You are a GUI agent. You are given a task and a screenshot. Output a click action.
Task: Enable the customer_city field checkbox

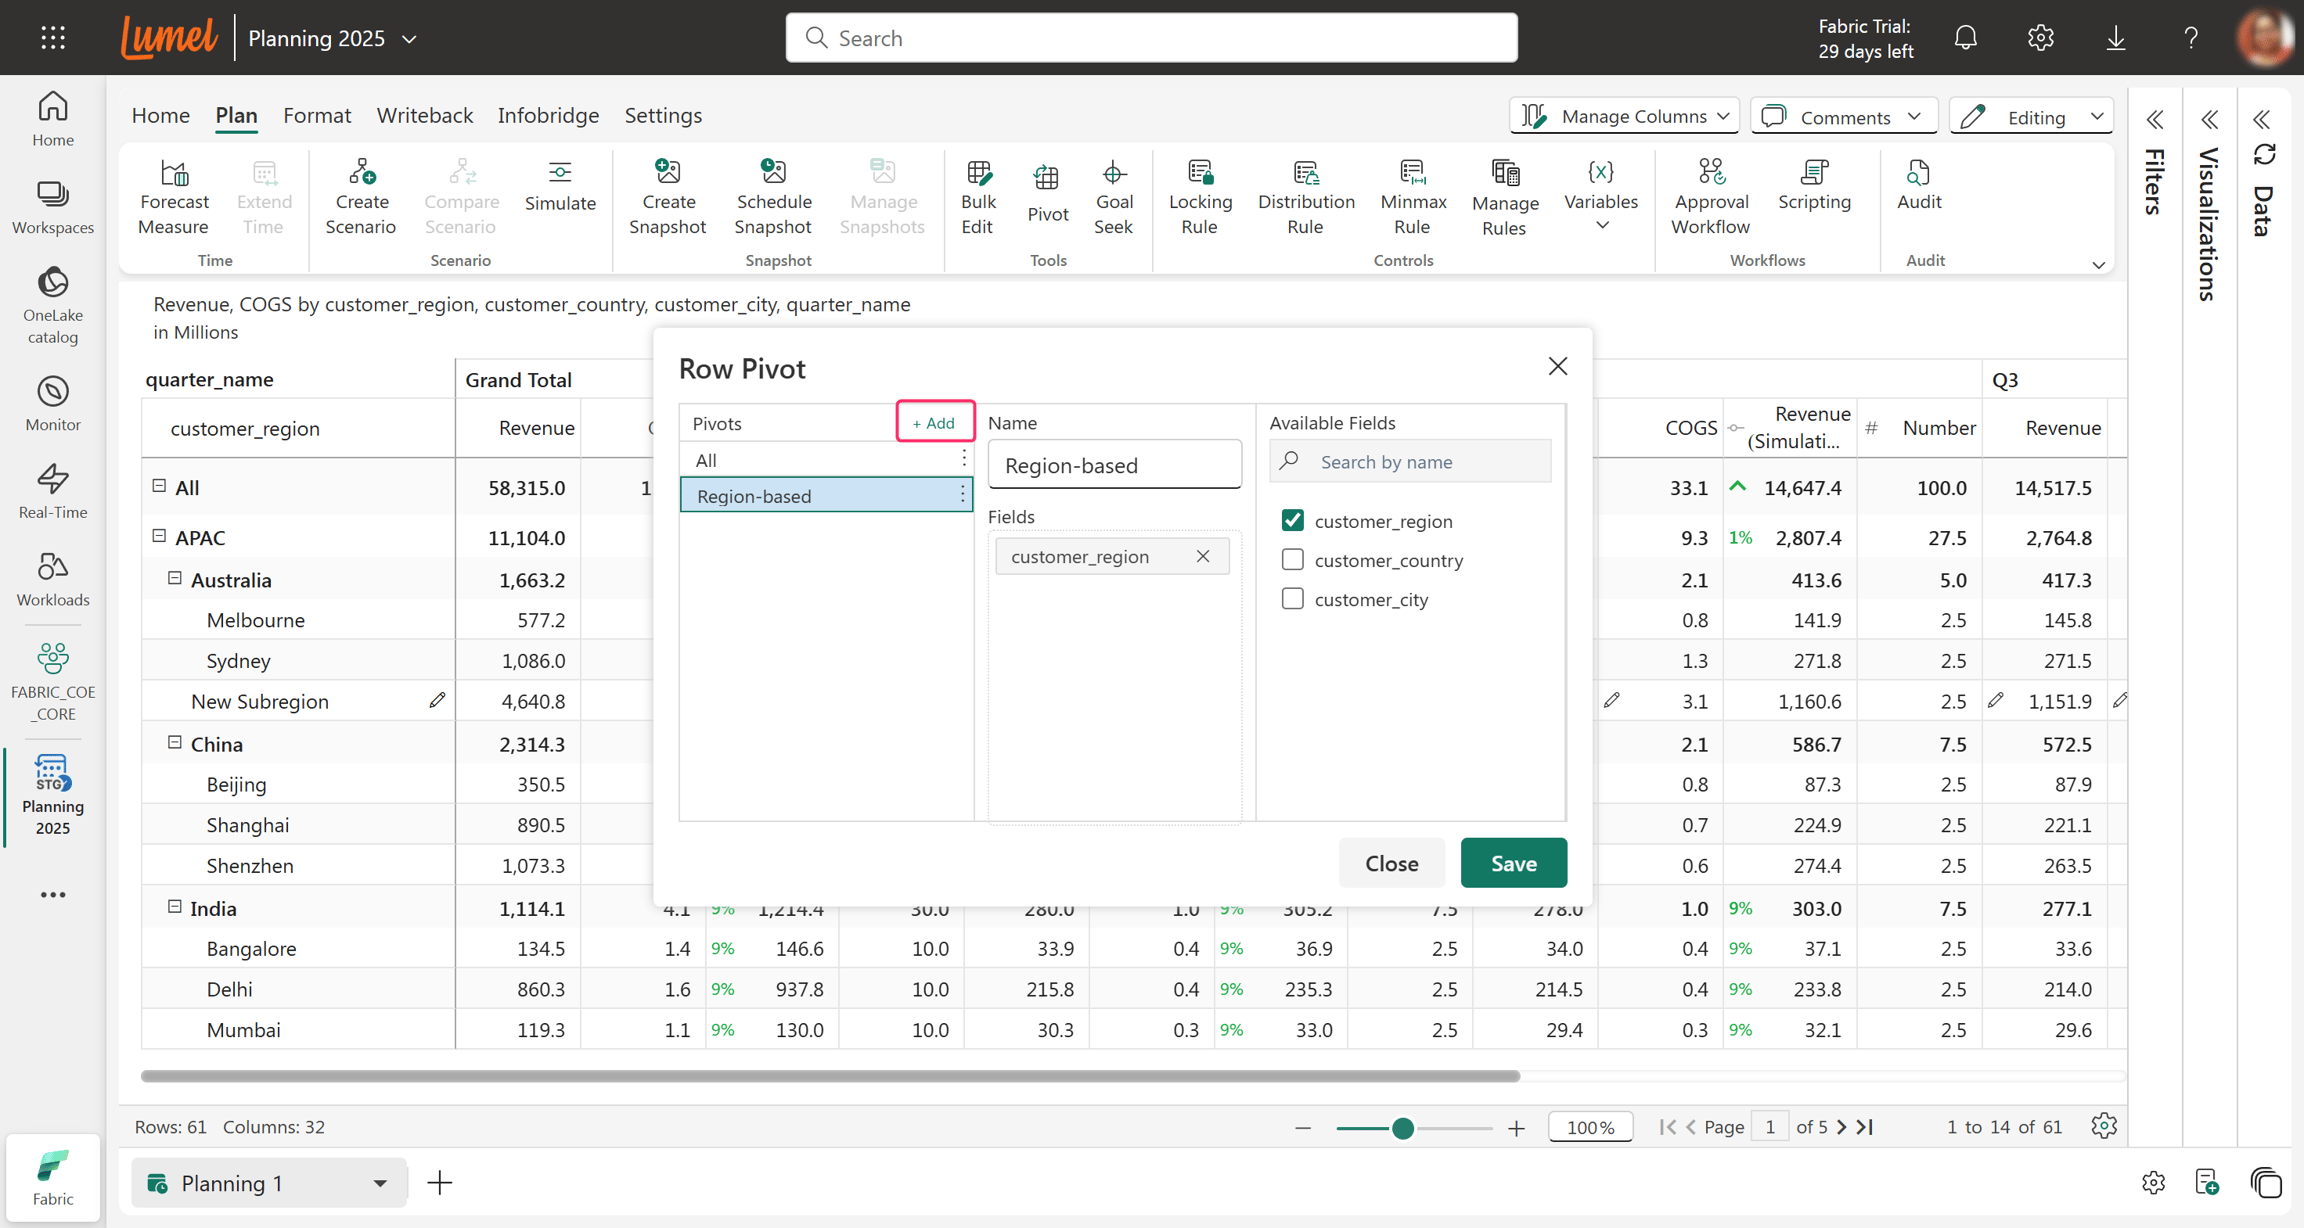point(1293,598)
